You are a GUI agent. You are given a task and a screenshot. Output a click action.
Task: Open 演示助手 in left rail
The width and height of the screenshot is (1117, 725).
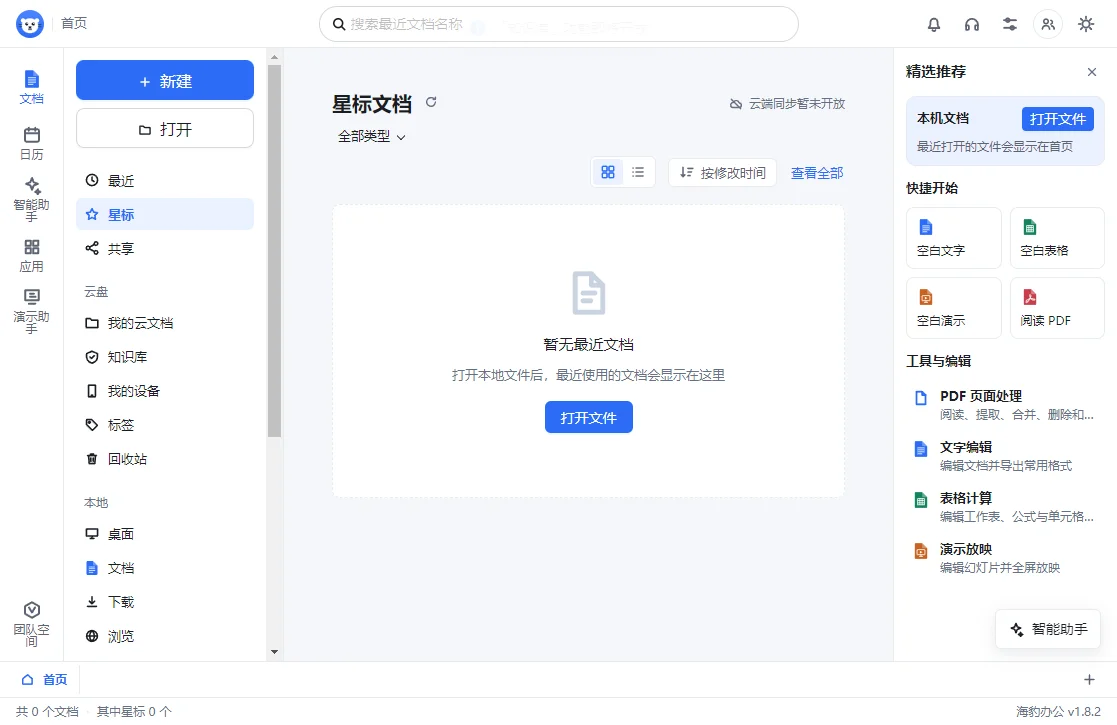pyautogui.click(x=31, y=311)
